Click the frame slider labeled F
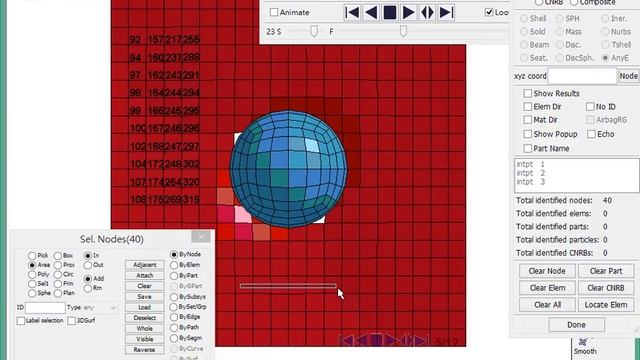 pos(403,31)
